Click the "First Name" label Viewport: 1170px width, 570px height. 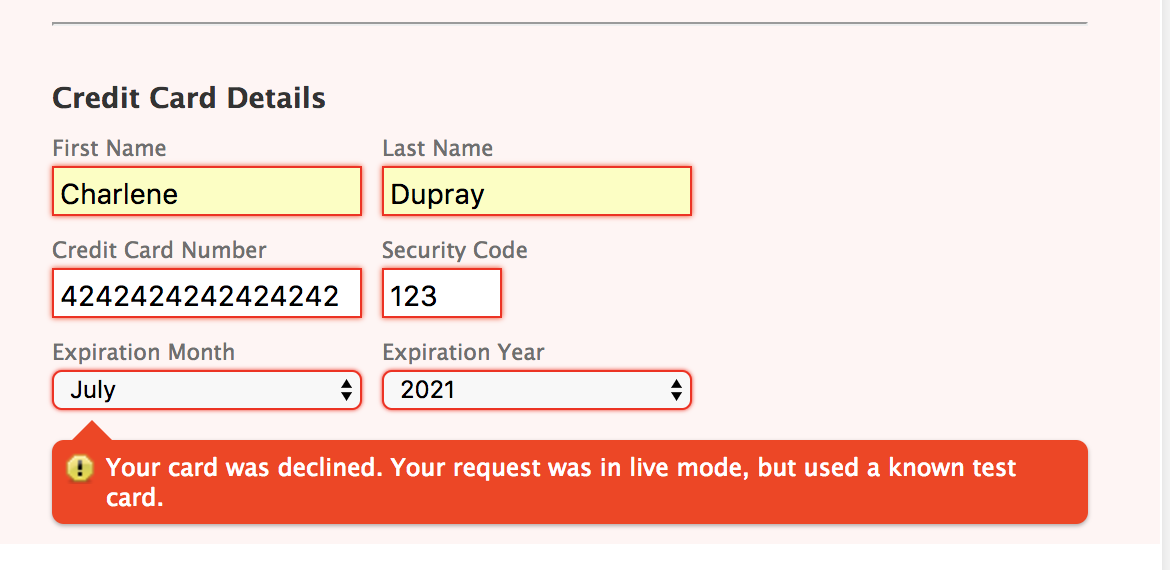coord(109,149)
